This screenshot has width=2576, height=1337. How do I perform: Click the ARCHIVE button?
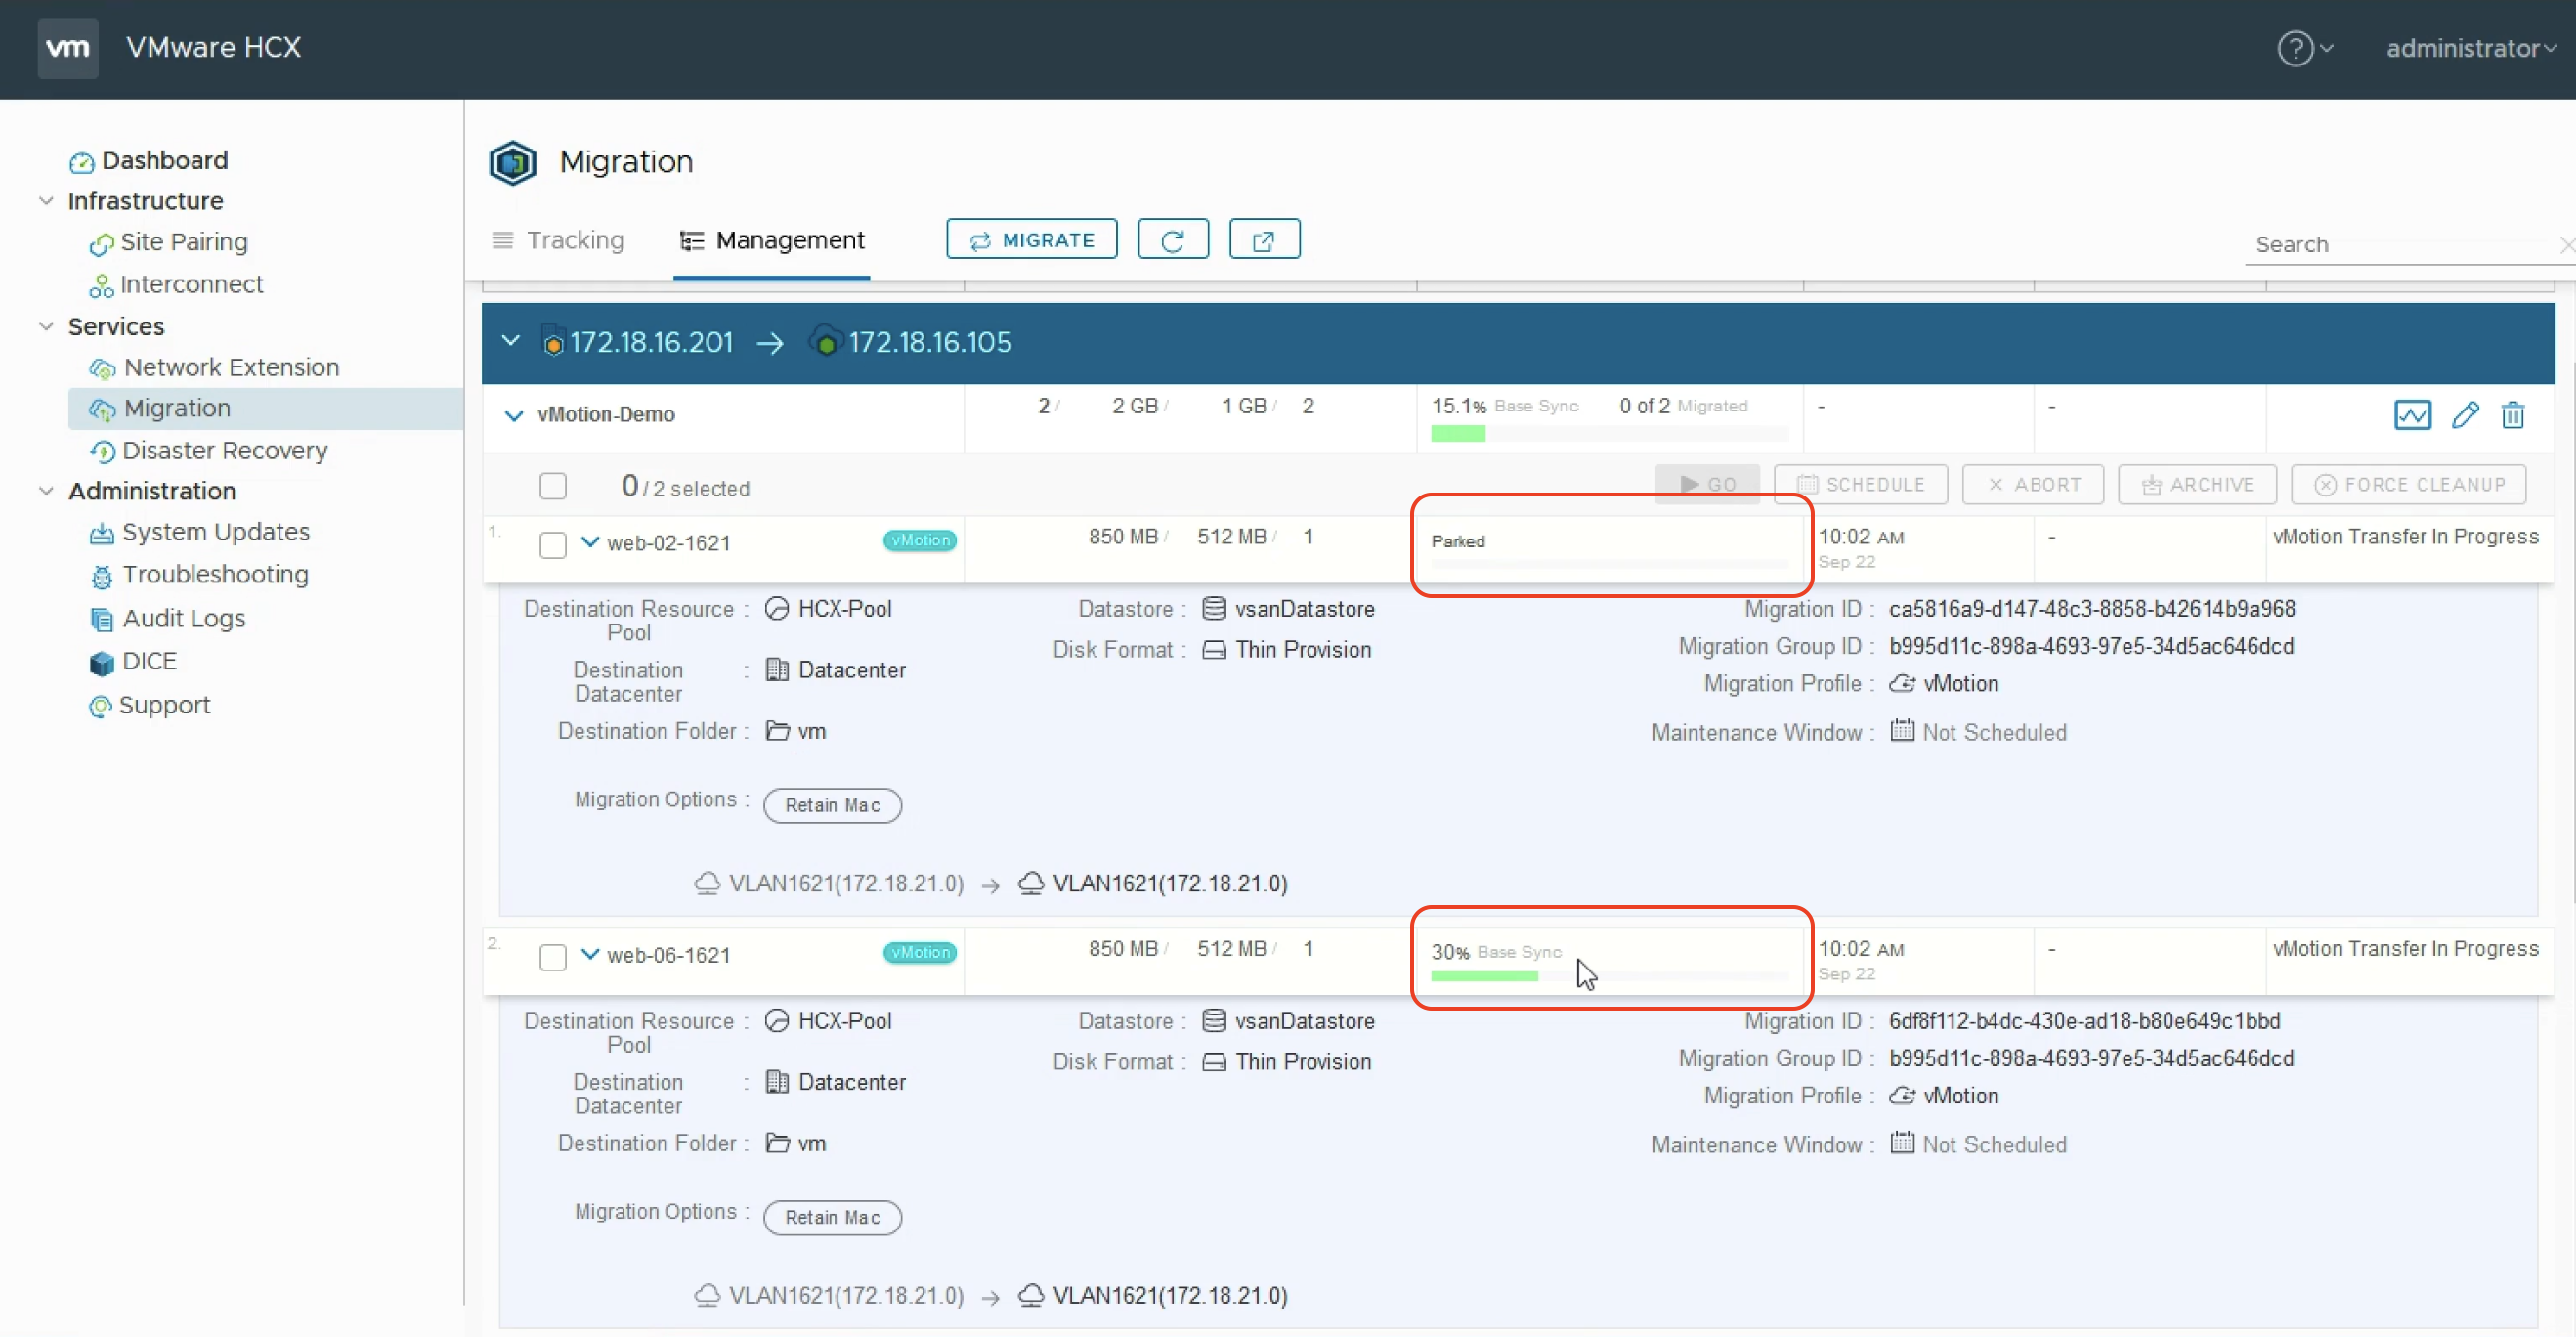2197,484
